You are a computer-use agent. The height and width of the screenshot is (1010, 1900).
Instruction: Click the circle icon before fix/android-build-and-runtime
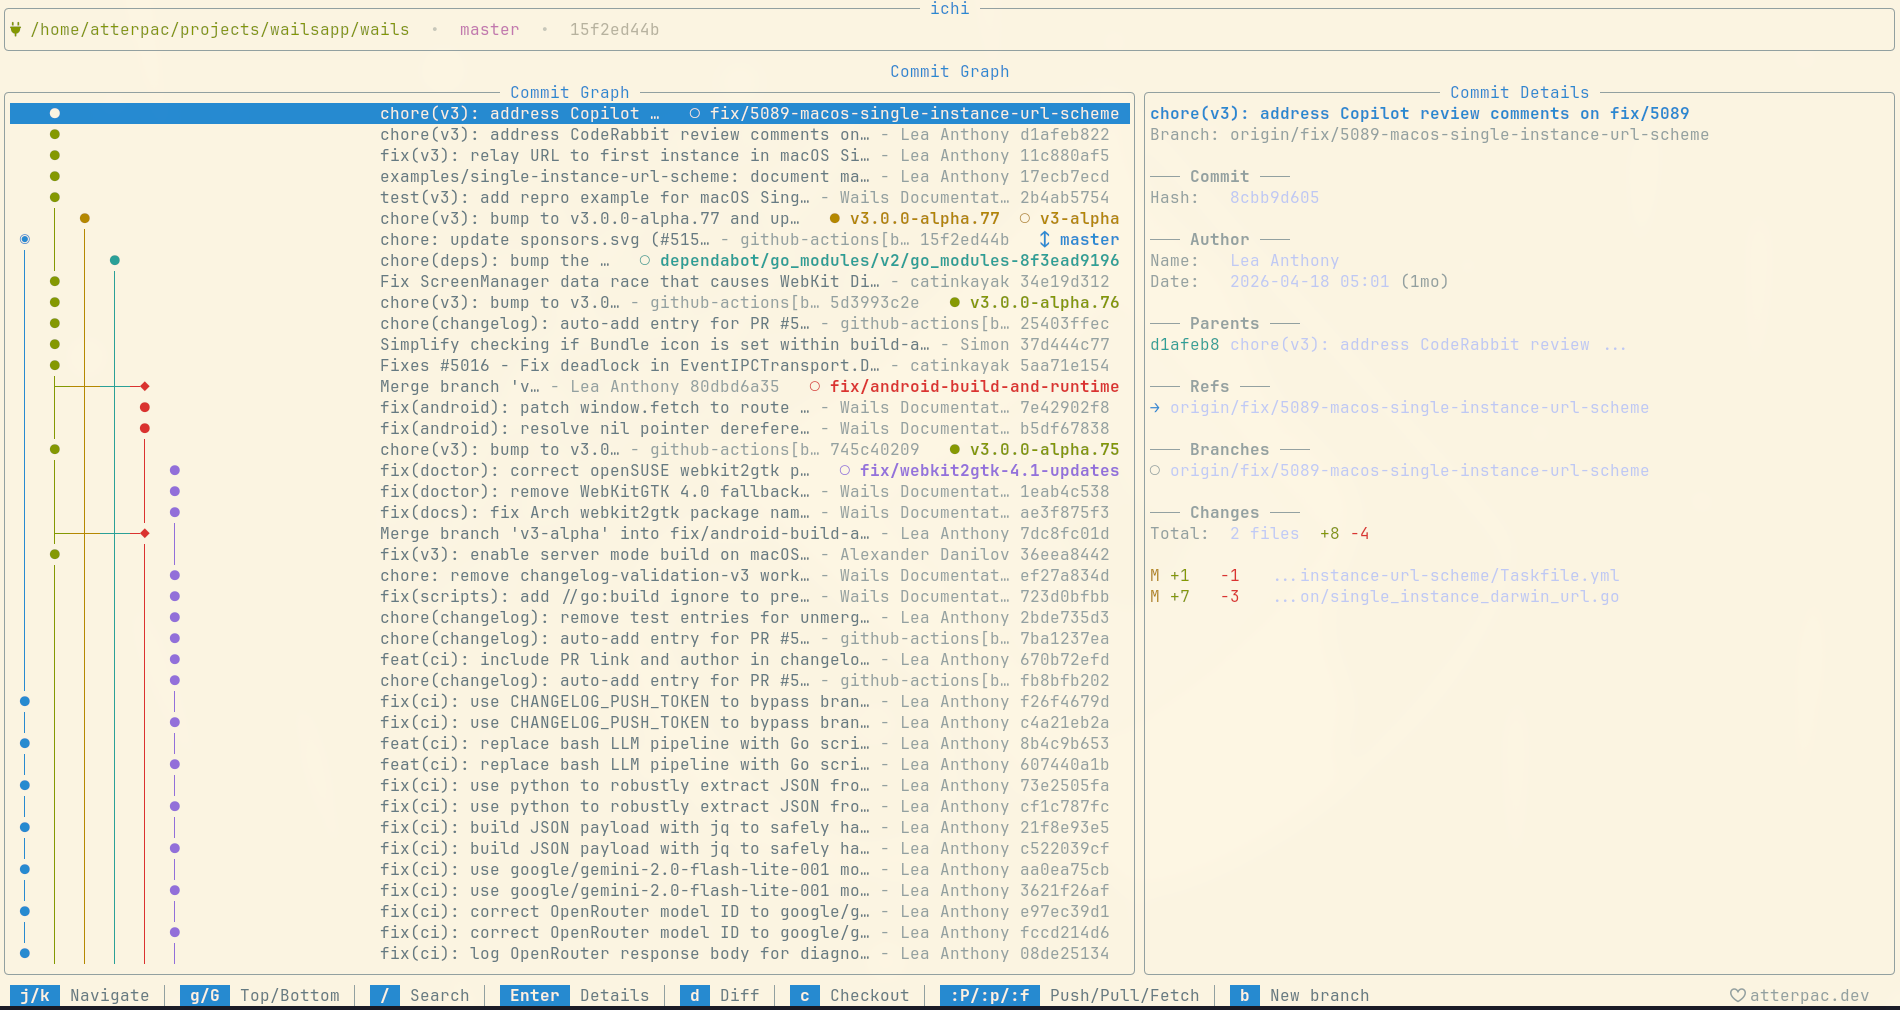(x=815, y=386)
